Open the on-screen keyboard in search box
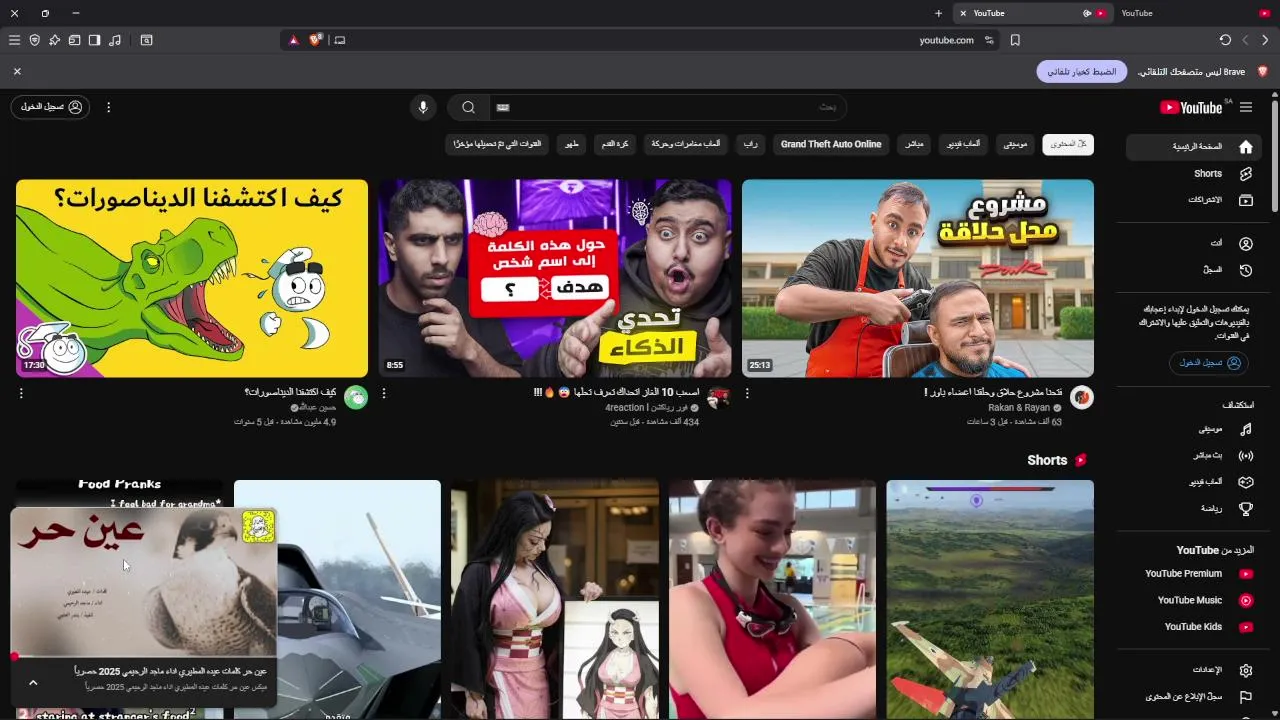The width and height of the screenshot is (1280, 720). (x=503, y=107)
